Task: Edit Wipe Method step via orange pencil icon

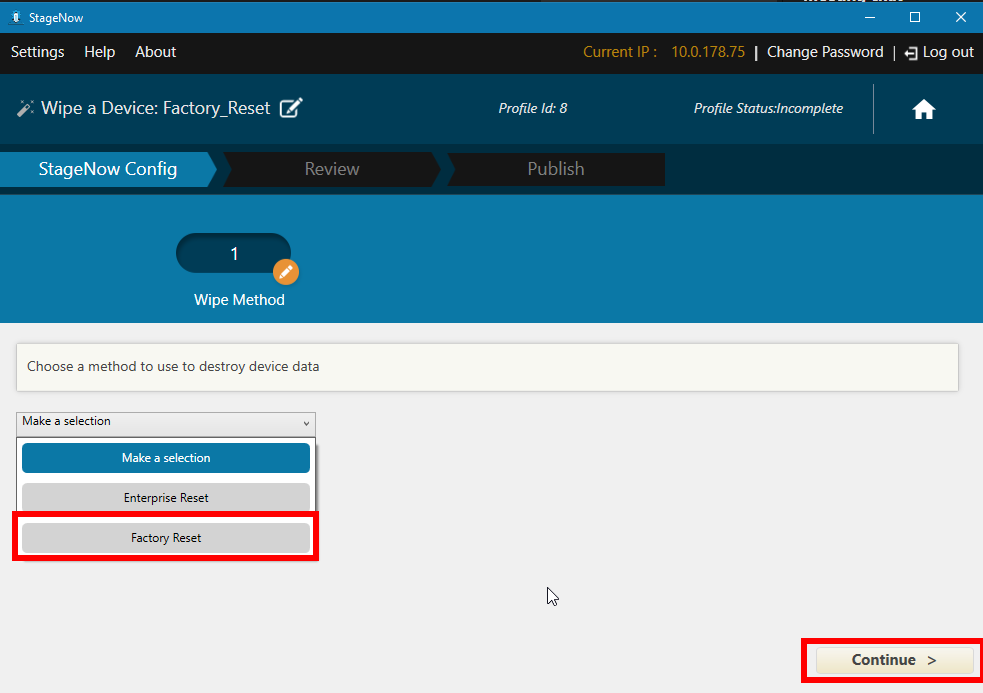Action: [x=286, y=271]
